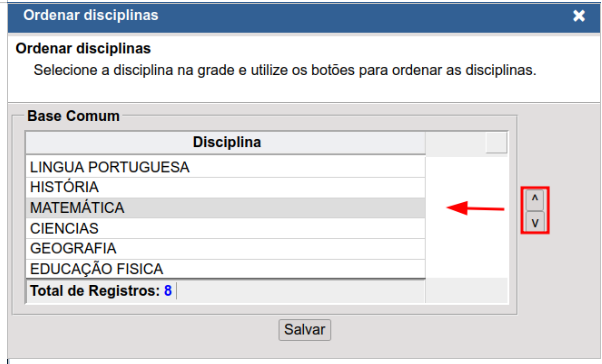The height and width of the screenshot is (364, 602).
Task: Choose the CIENCIAS discipline row
Action: click(226, 228)
